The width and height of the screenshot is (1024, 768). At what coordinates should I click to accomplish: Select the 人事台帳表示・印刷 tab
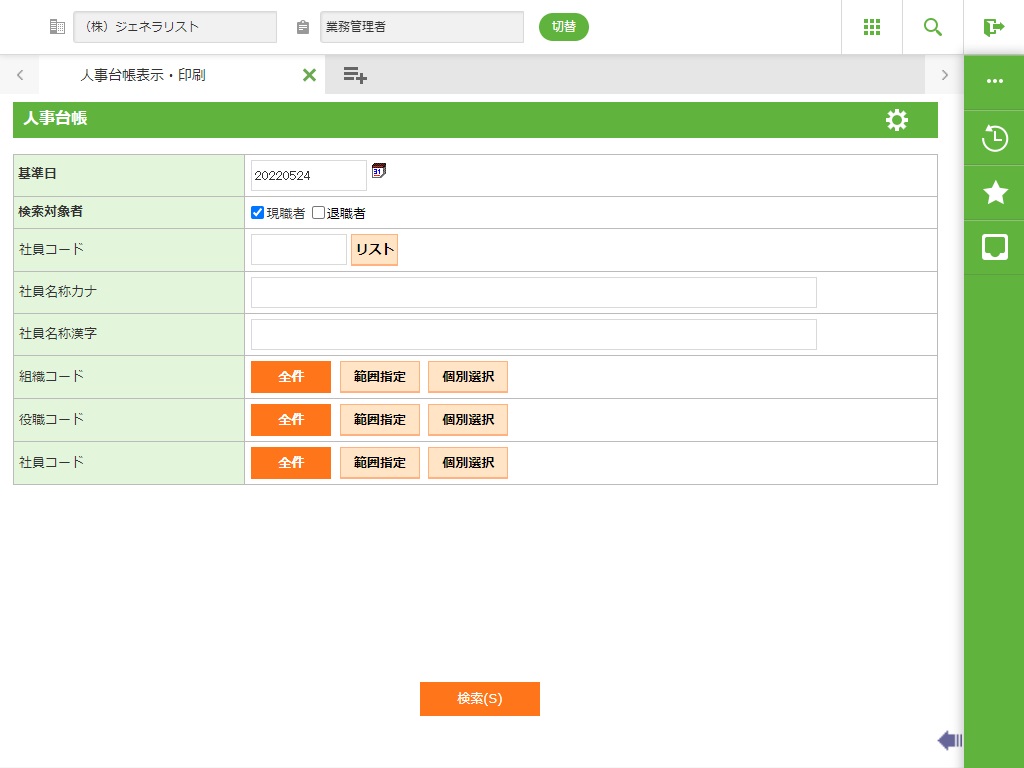point(143,75)
